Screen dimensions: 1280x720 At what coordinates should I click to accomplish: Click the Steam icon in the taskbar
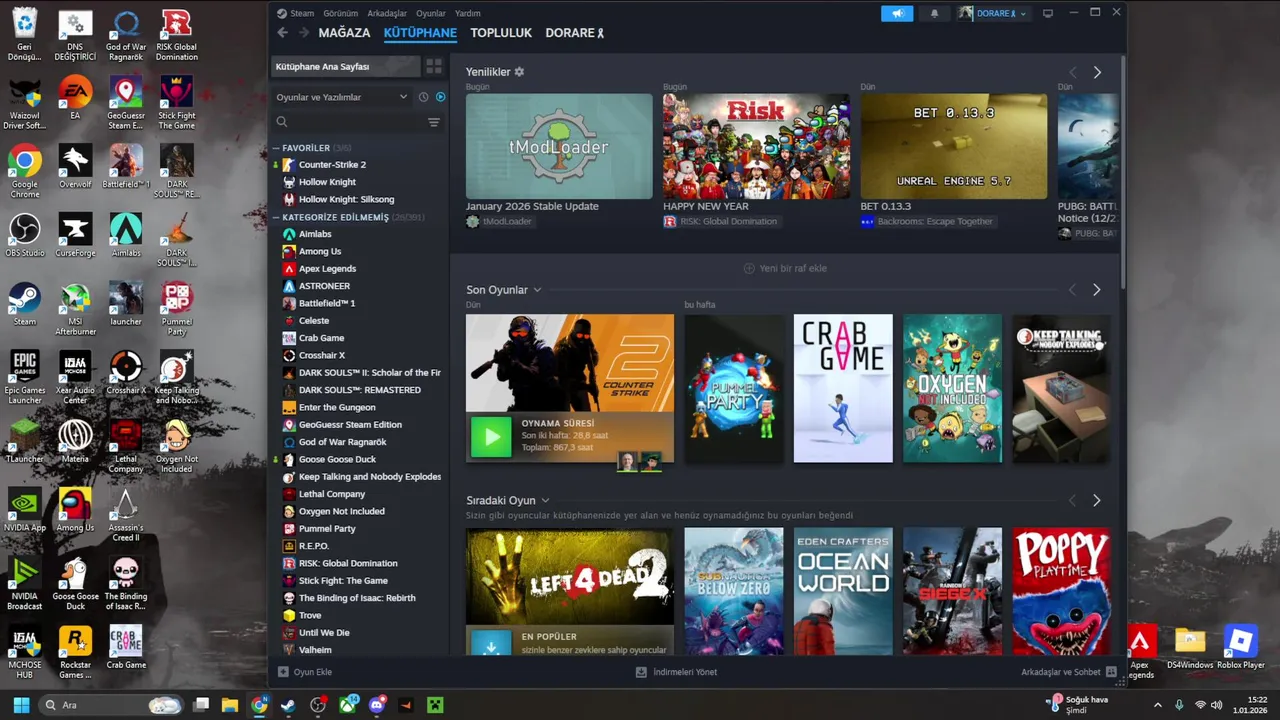coord(288,705)
